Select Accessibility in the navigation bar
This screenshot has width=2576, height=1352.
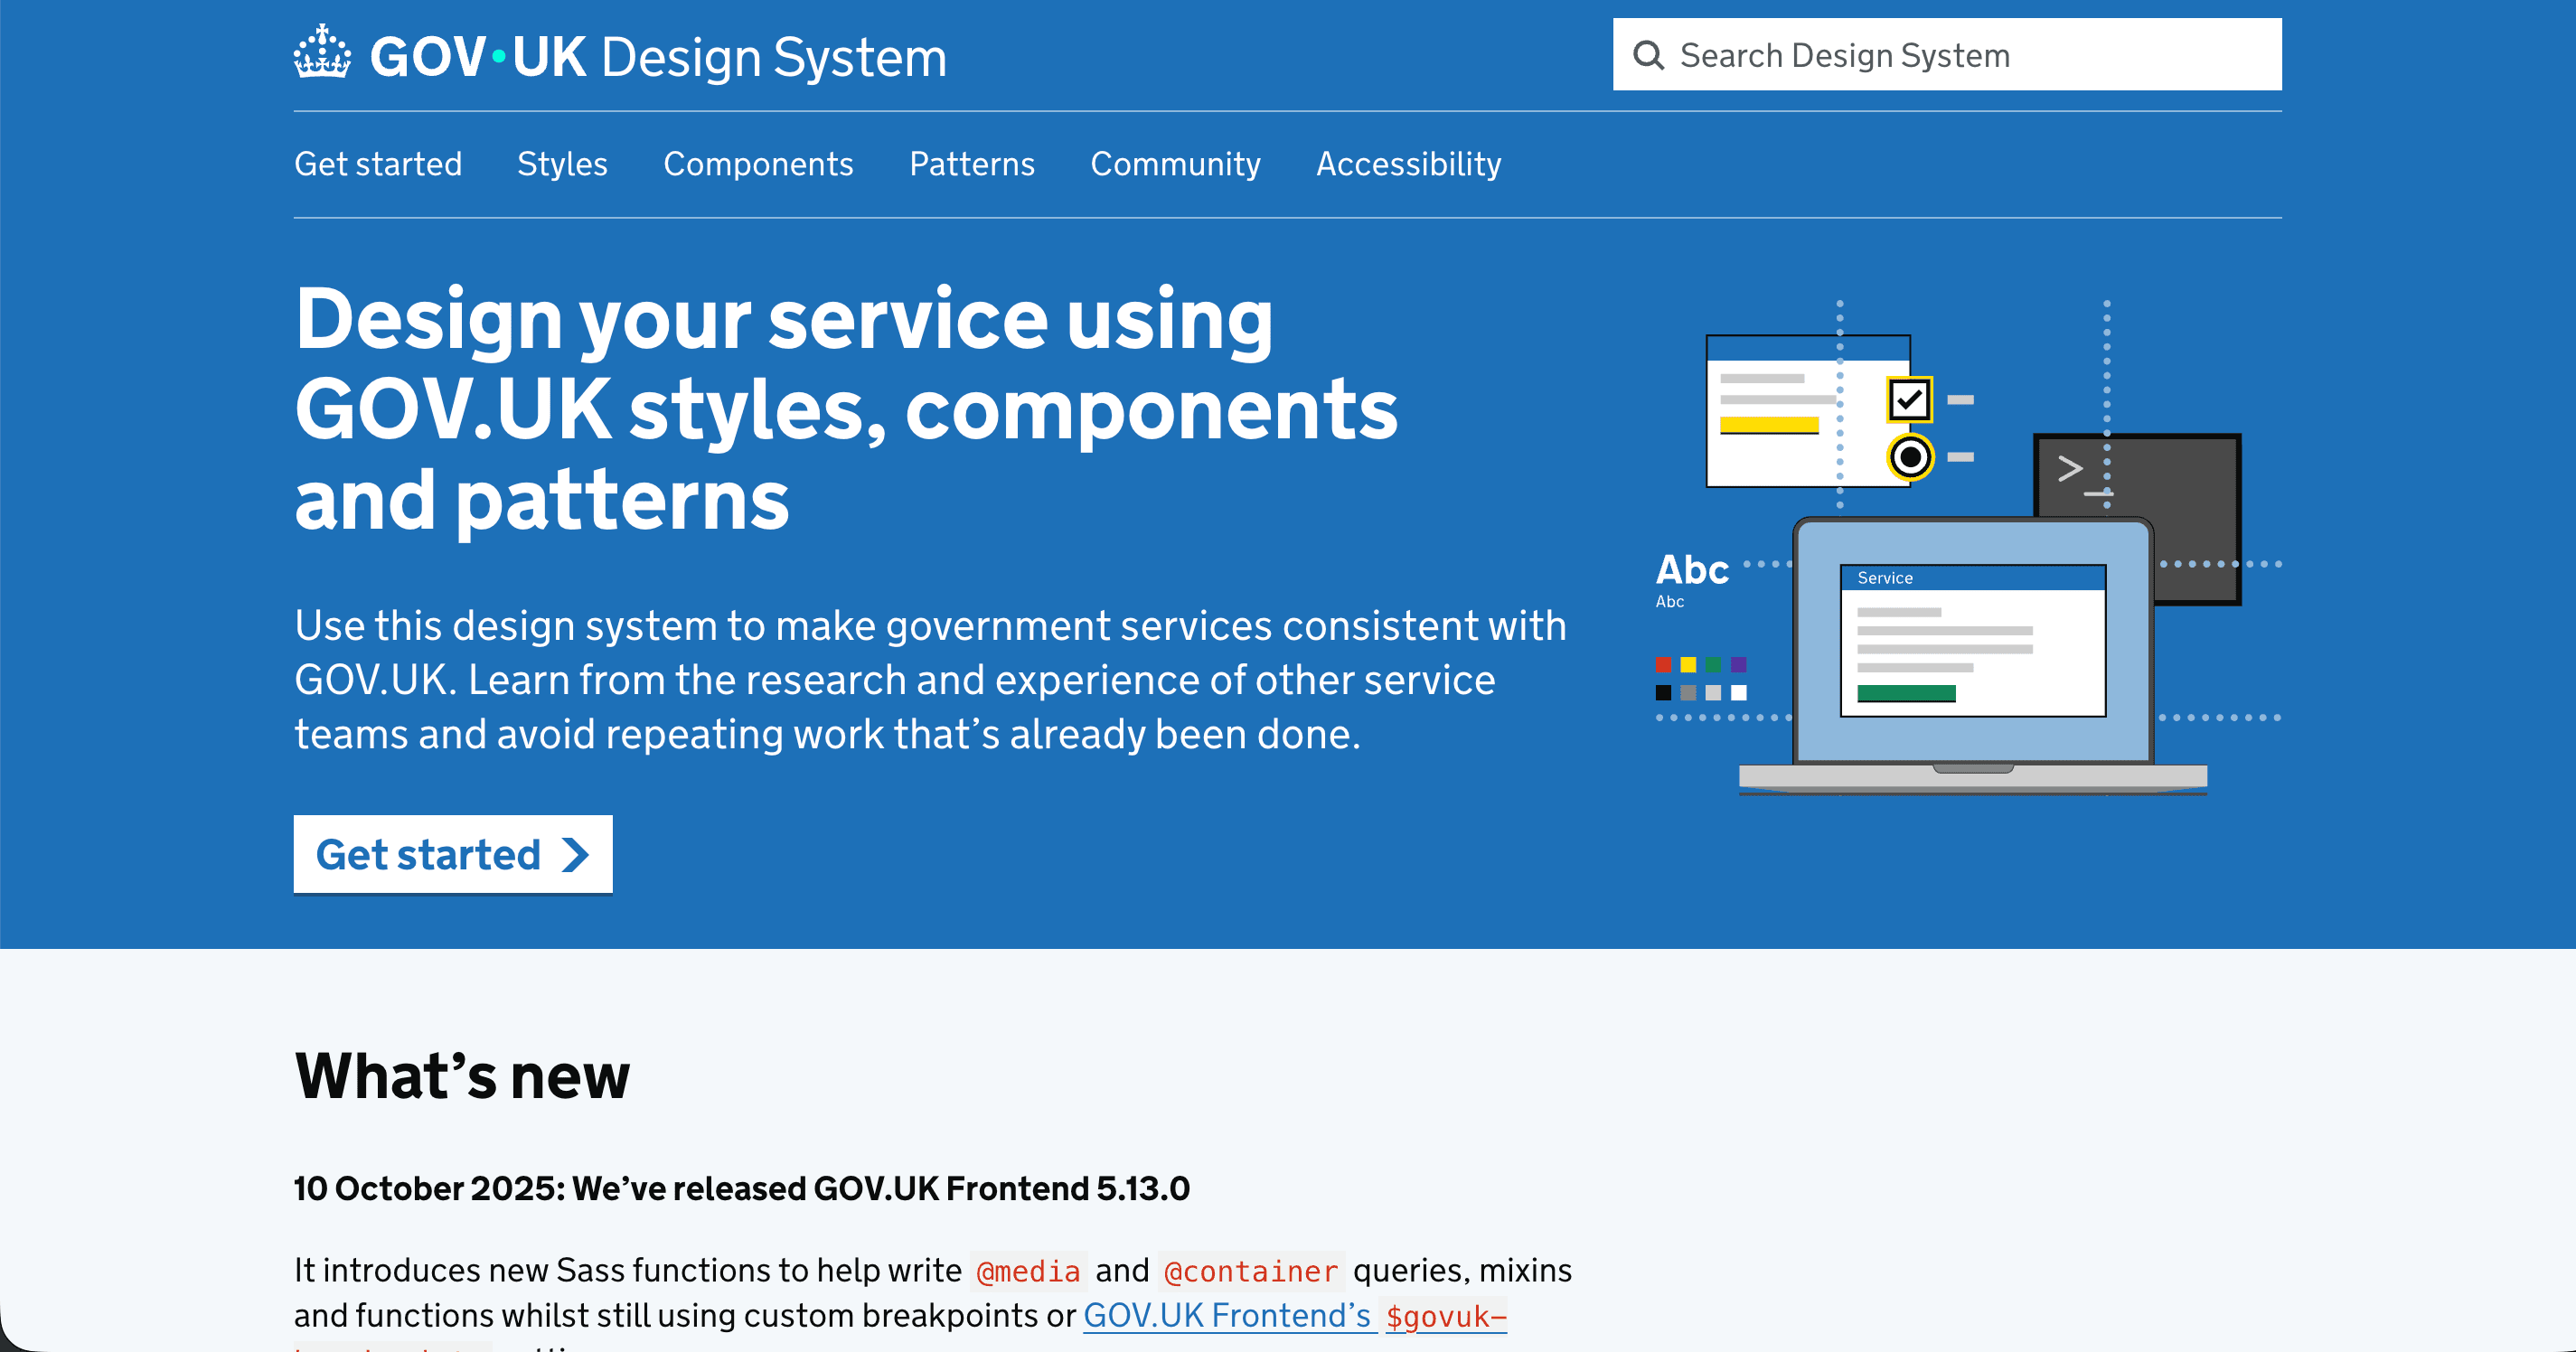tap(1408, 164)
